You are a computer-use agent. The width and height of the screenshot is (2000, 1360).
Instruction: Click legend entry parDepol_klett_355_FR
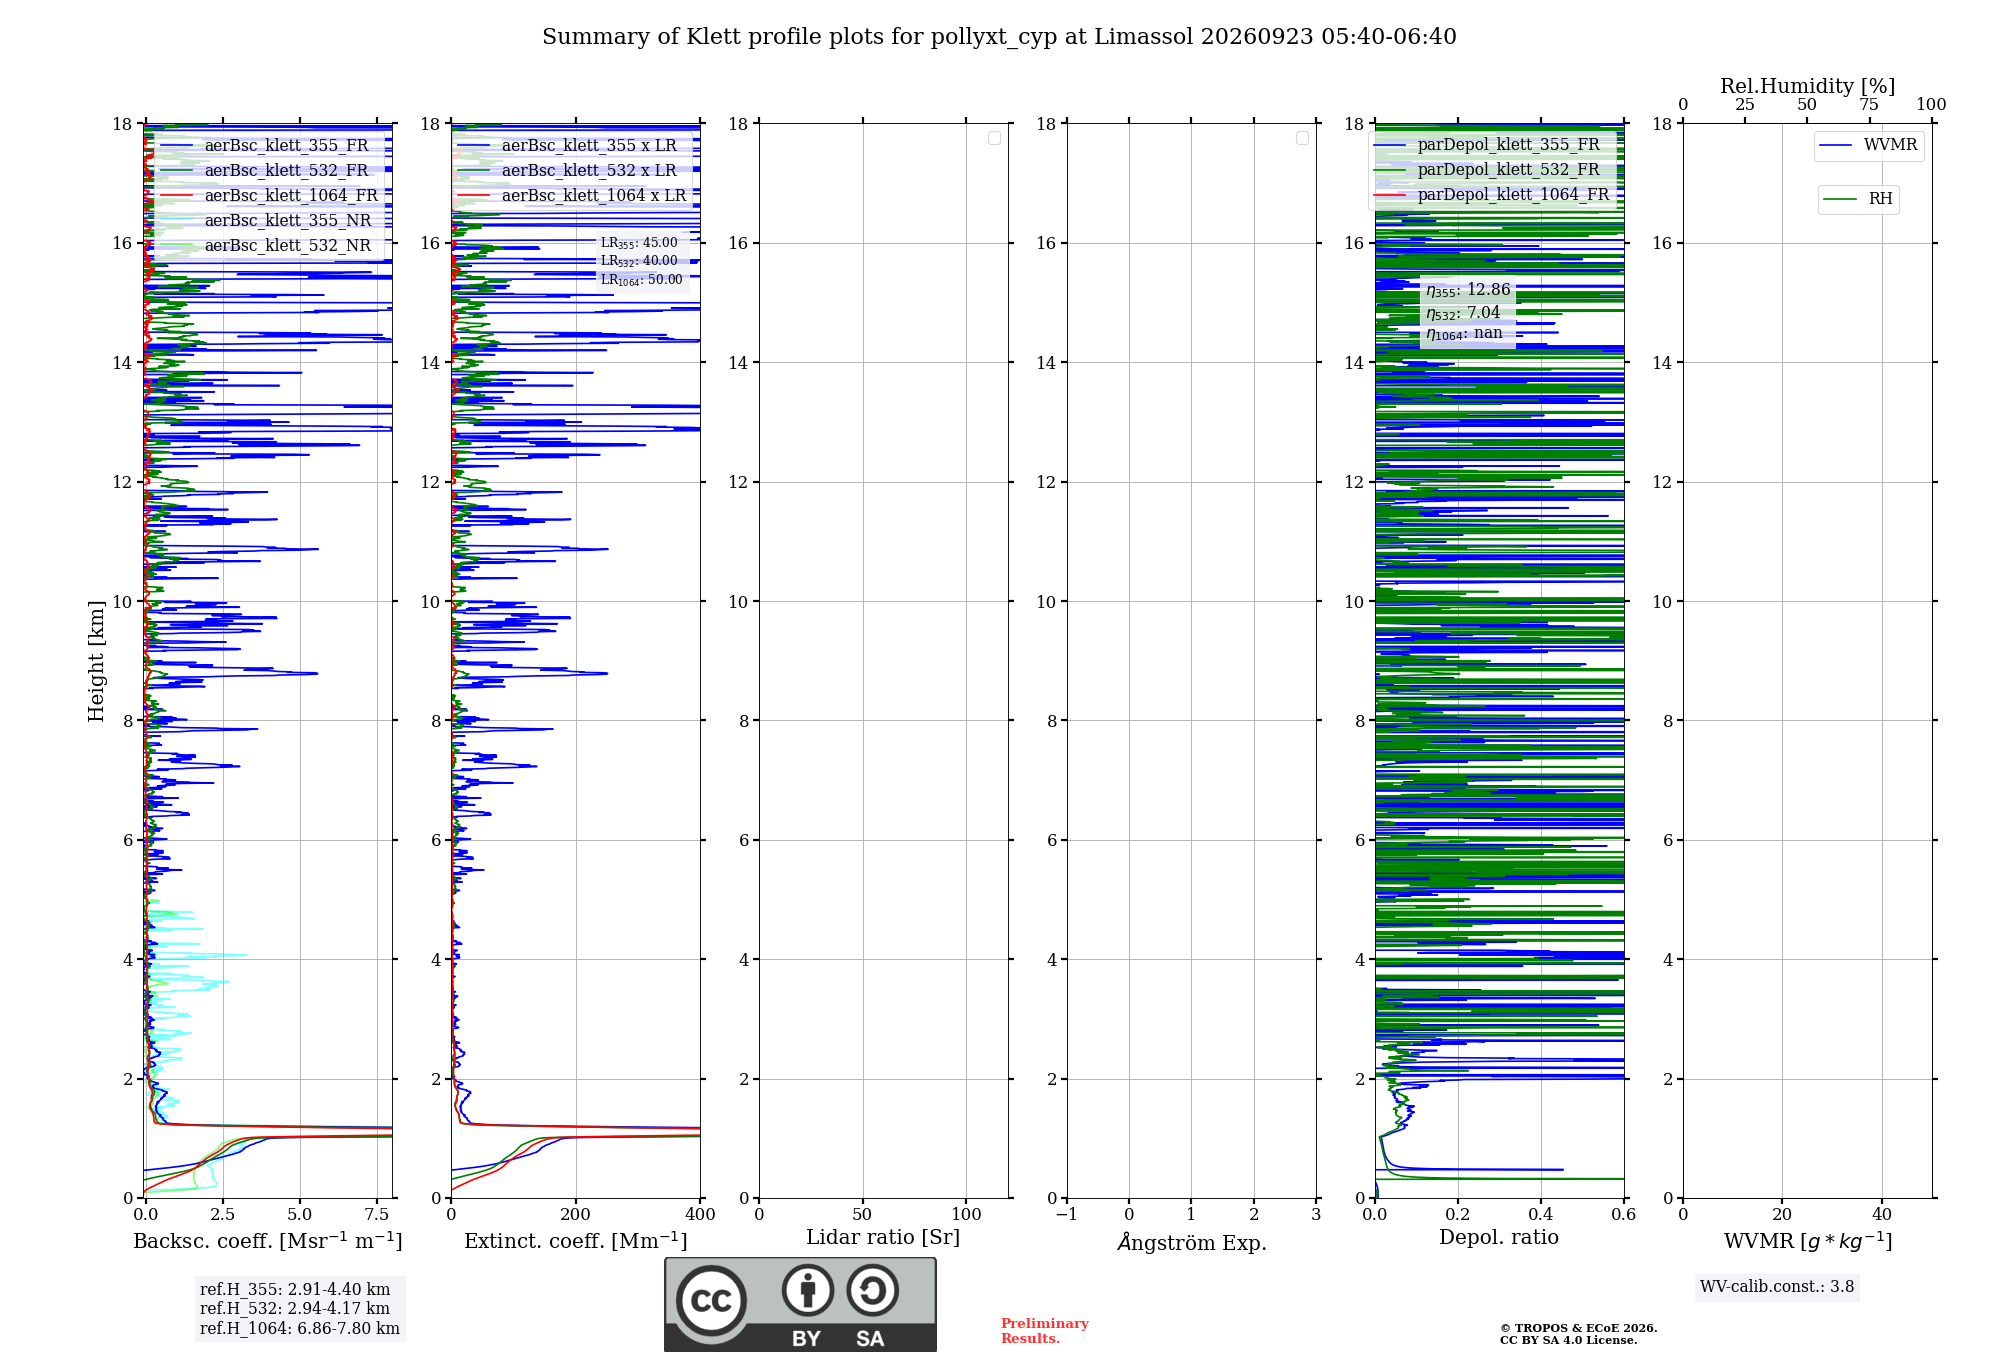tap(1487, 144)
